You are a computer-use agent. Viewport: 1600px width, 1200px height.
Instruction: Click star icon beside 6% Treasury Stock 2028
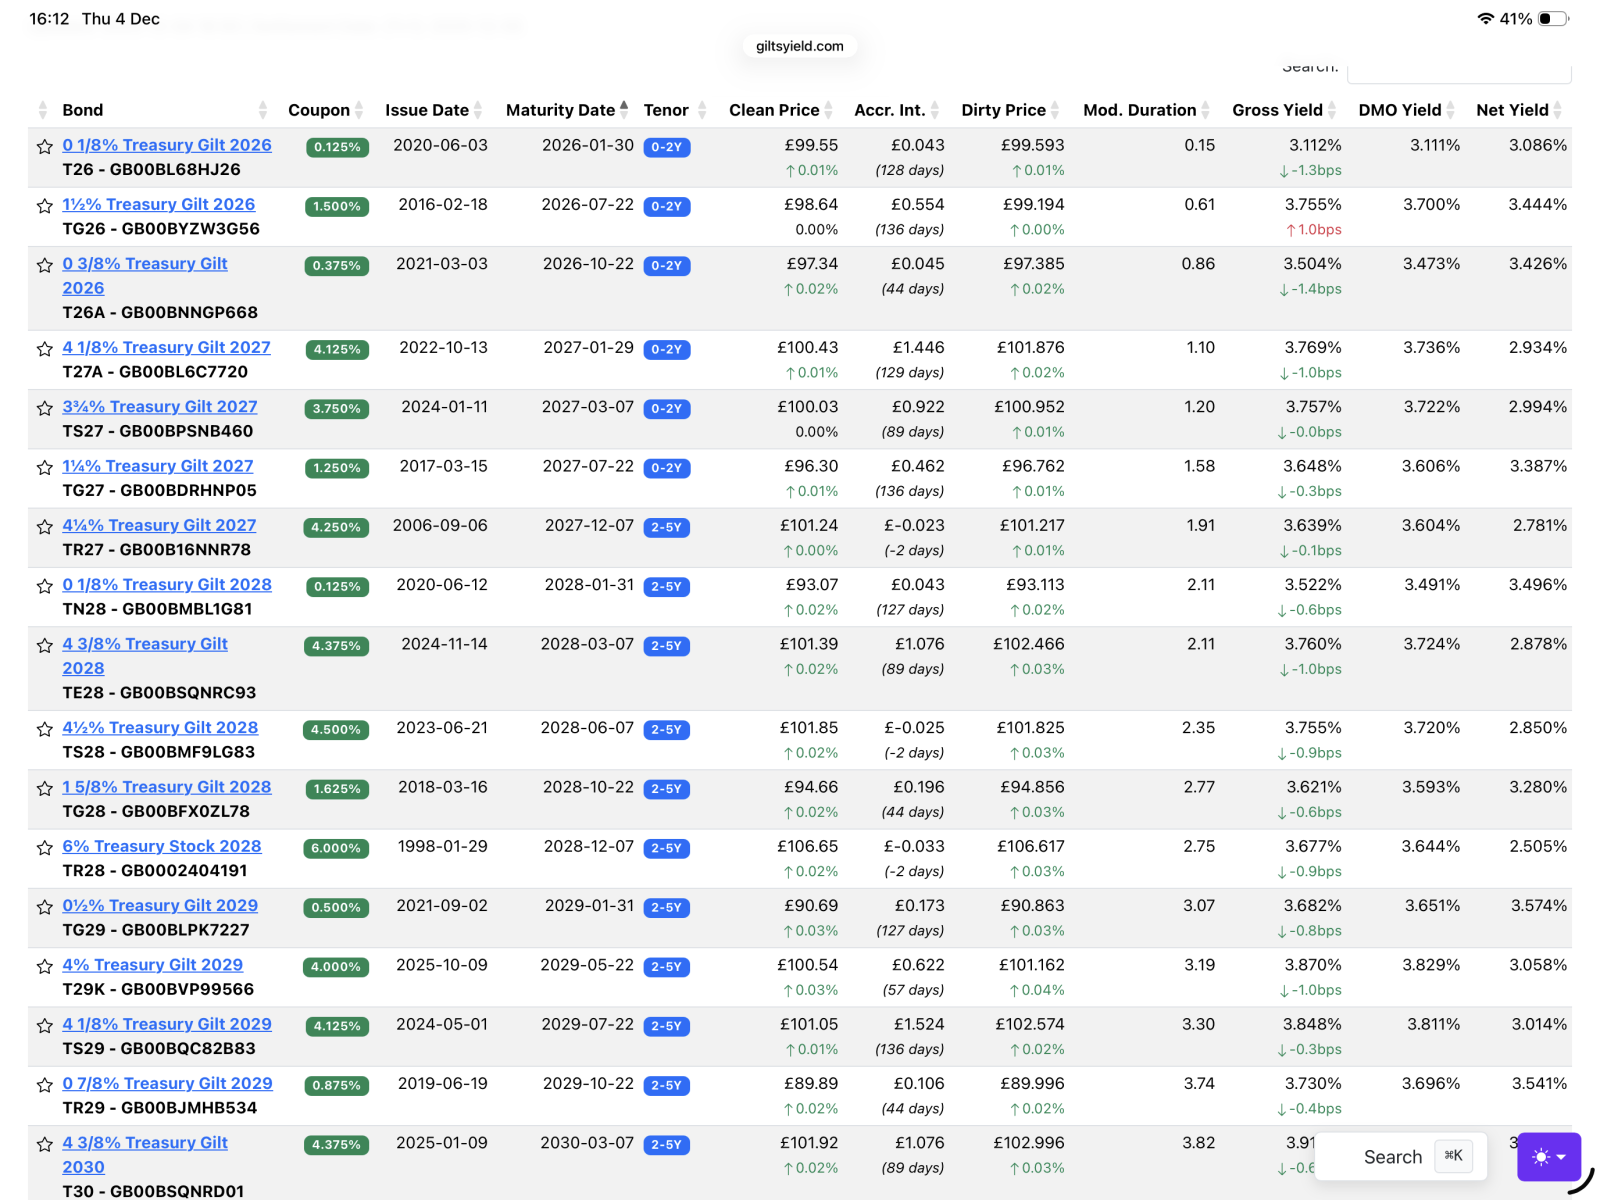coord(44,848)
